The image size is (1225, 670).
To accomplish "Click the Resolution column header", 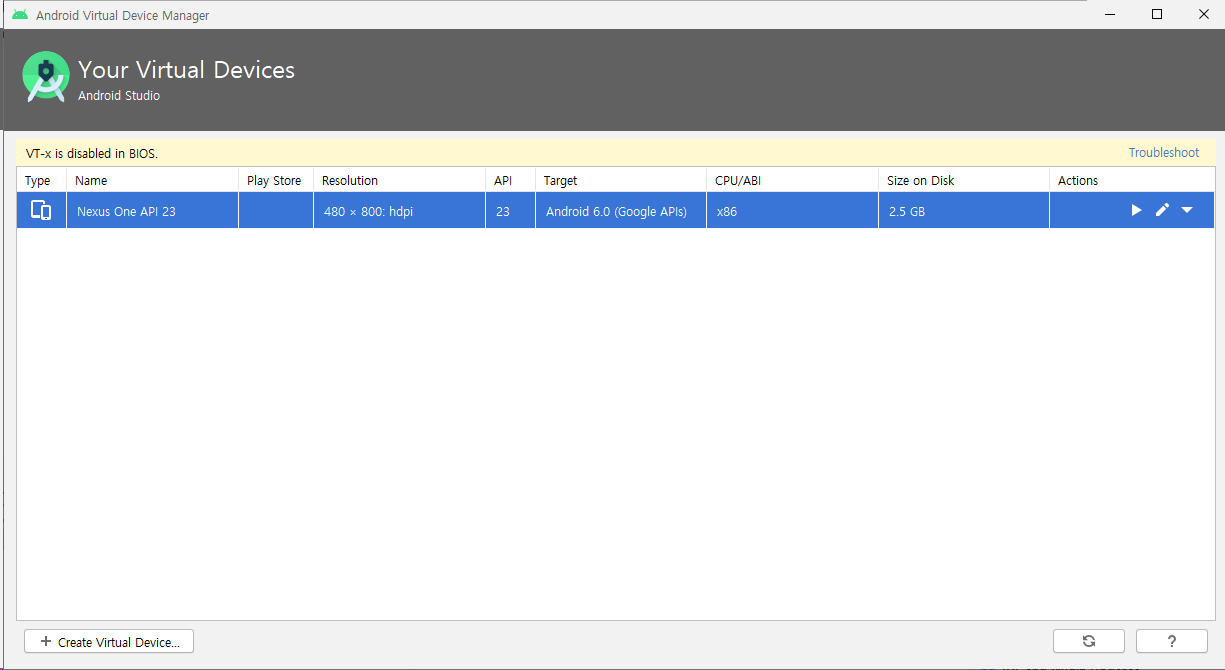I will (350, 181).
